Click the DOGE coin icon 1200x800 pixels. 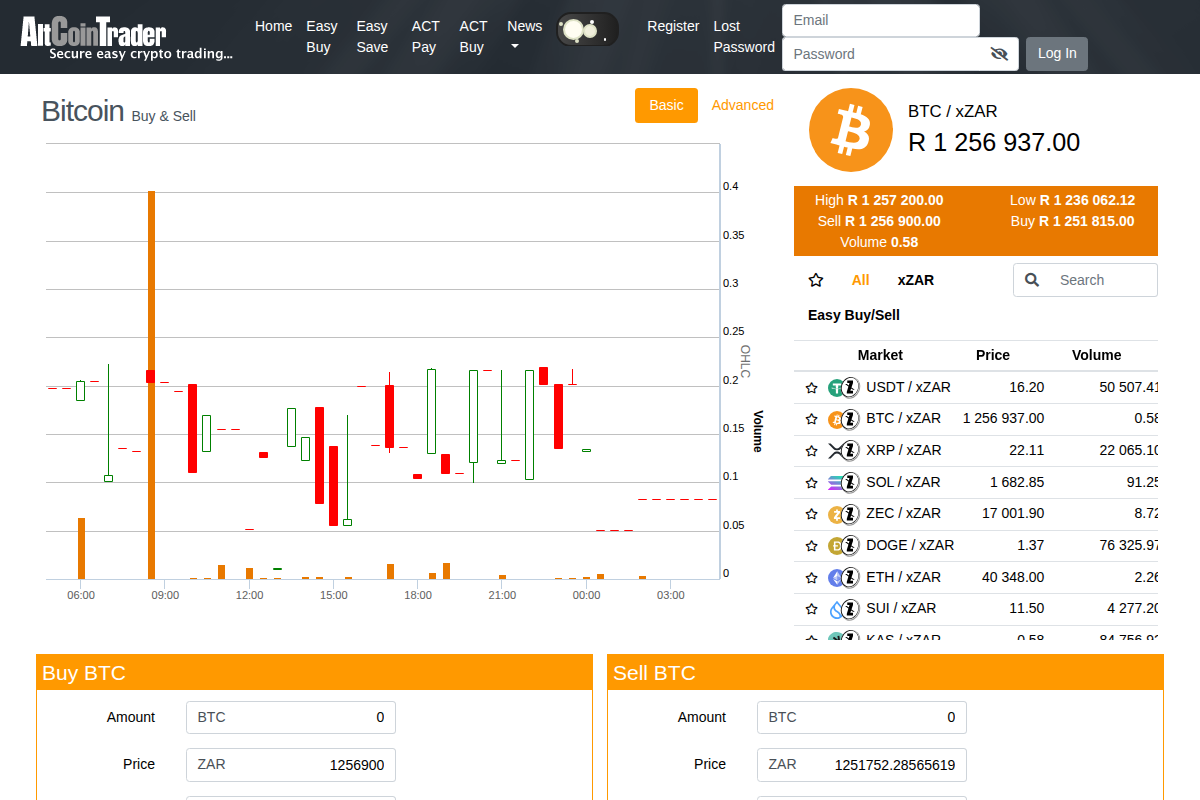tap(837, 546)
